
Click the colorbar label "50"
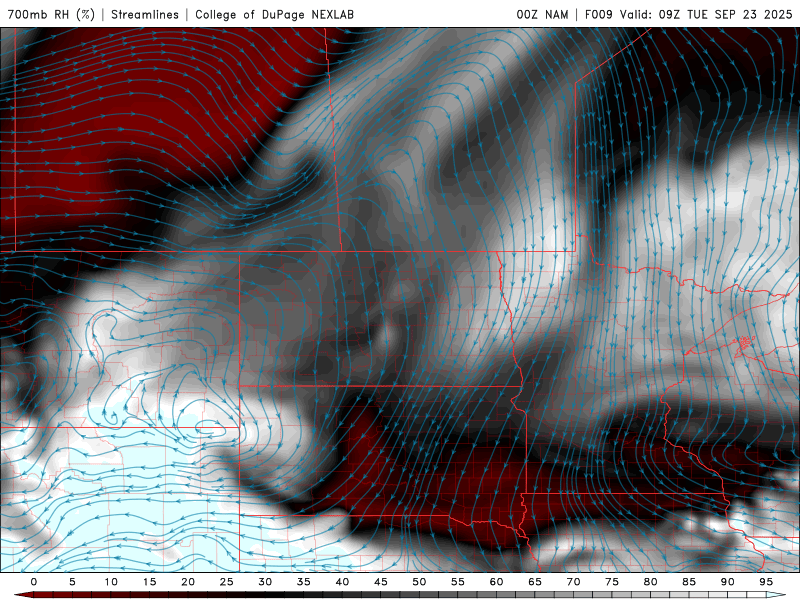point(419,582)
